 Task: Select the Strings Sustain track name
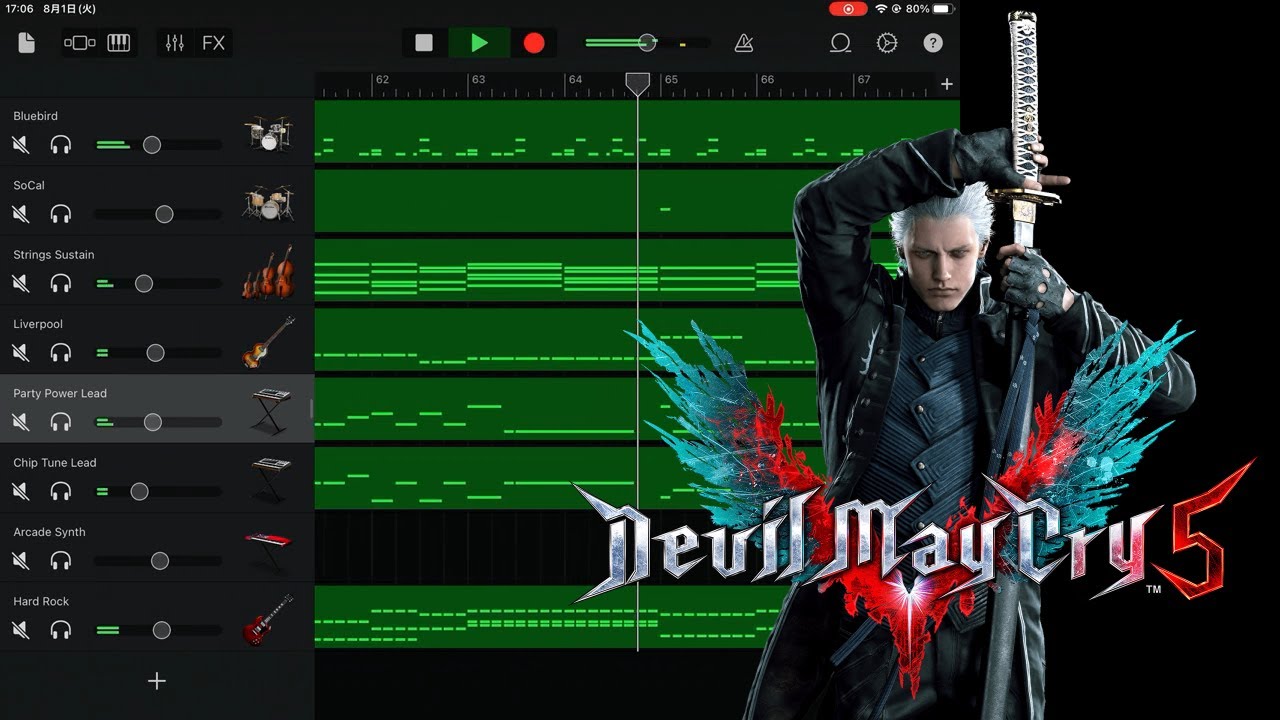54,255
